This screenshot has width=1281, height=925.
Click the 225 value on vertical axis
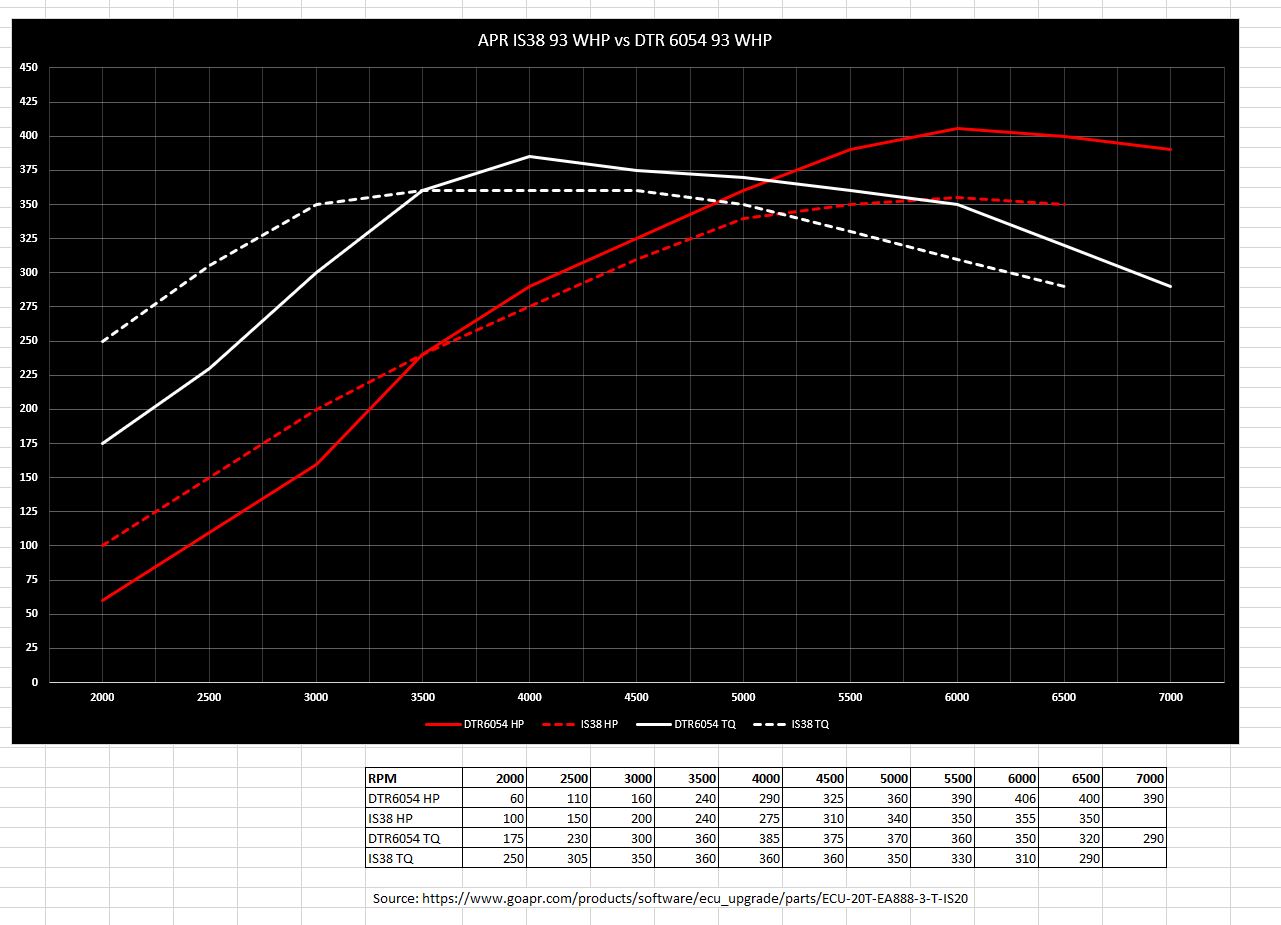tap(29, 375)
